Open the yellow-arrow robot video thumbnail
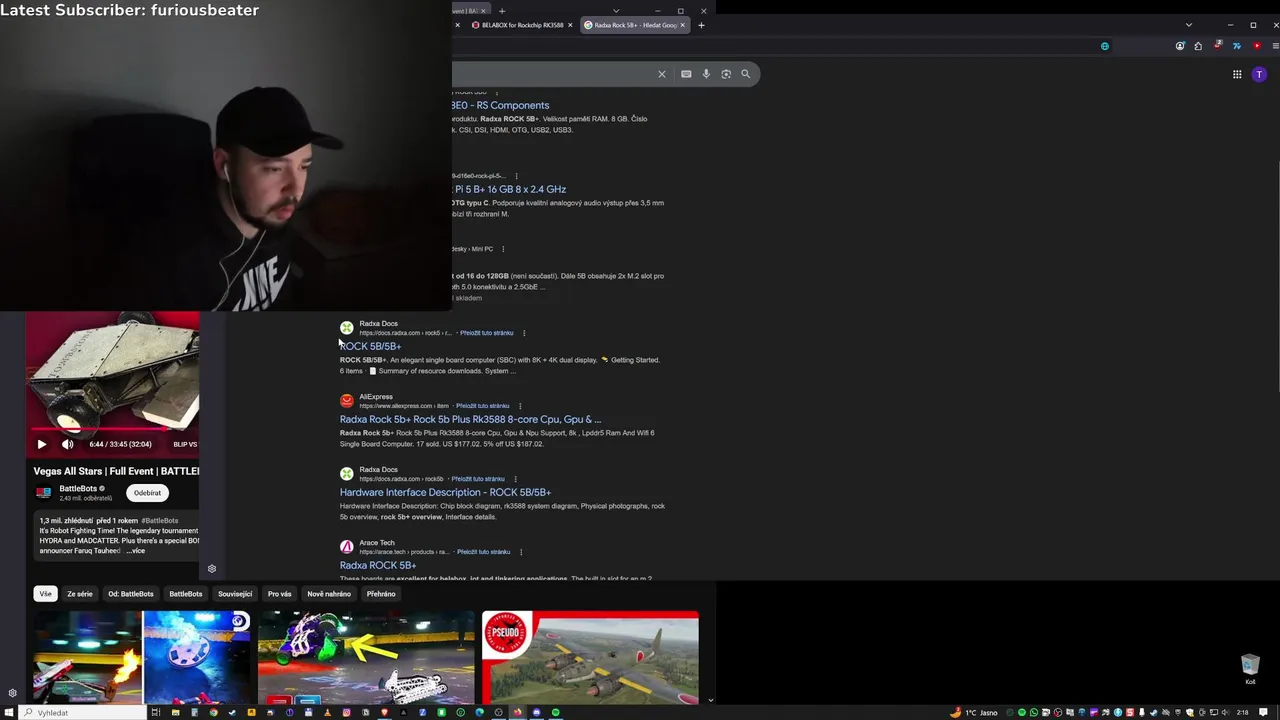Viewport: 1280px width, 720px height. [366, 658]
